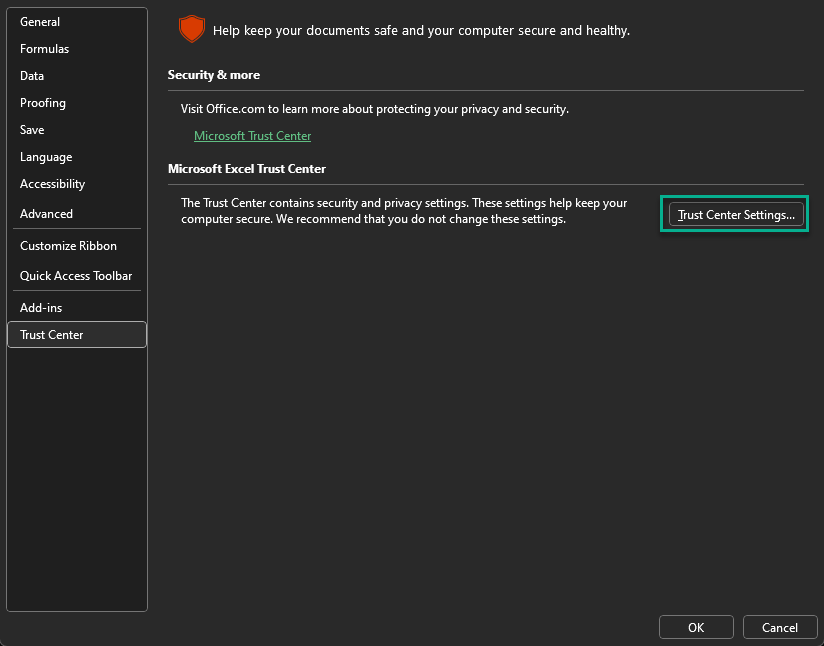The width and height of the screenshot is (824, 646).
Task: Go to Proofing settings
Action: [43, 103]
